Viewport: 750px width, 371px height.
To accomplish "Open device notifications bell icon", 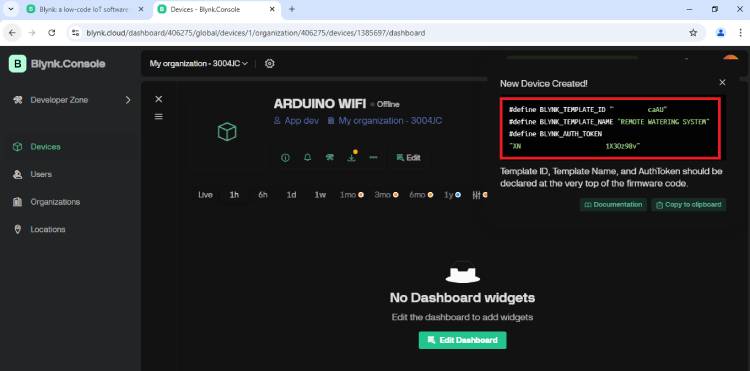I will pyautogui.click(x=308, y=157).
